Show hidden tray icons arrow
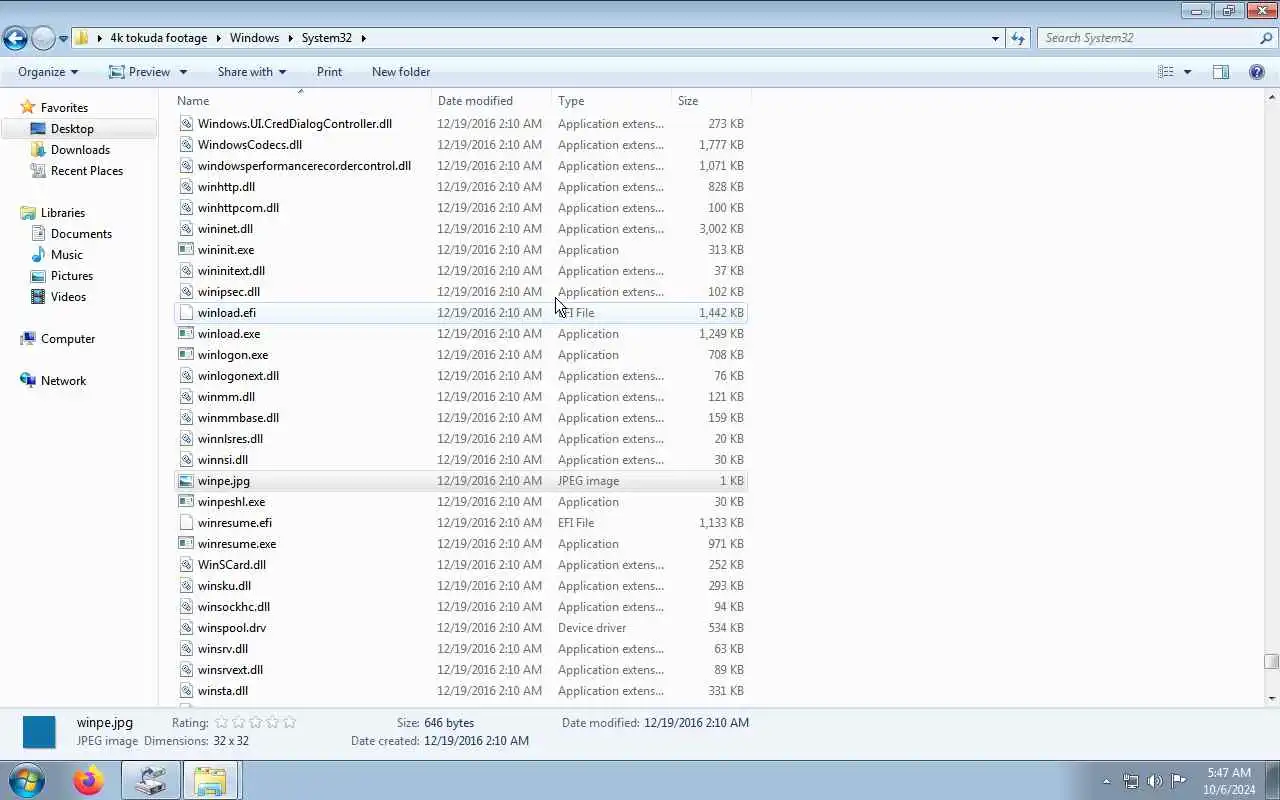 [1106, 781]
